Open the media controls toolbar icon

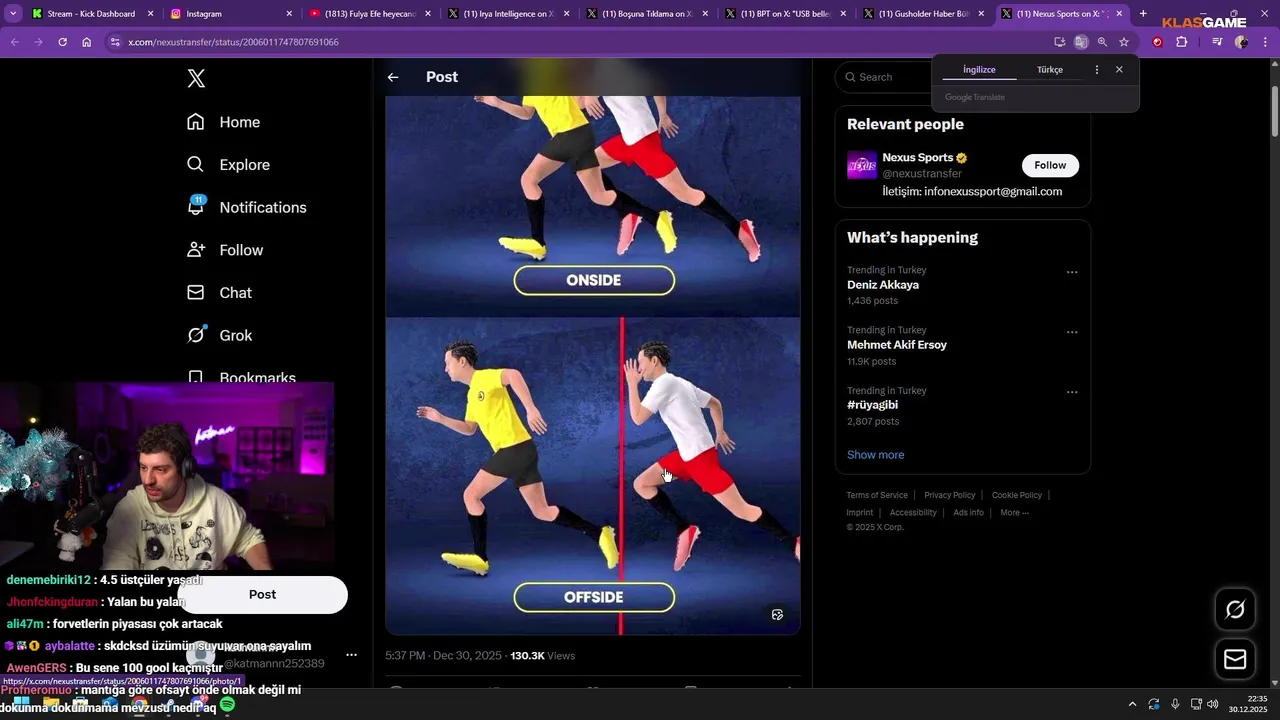1217,42
